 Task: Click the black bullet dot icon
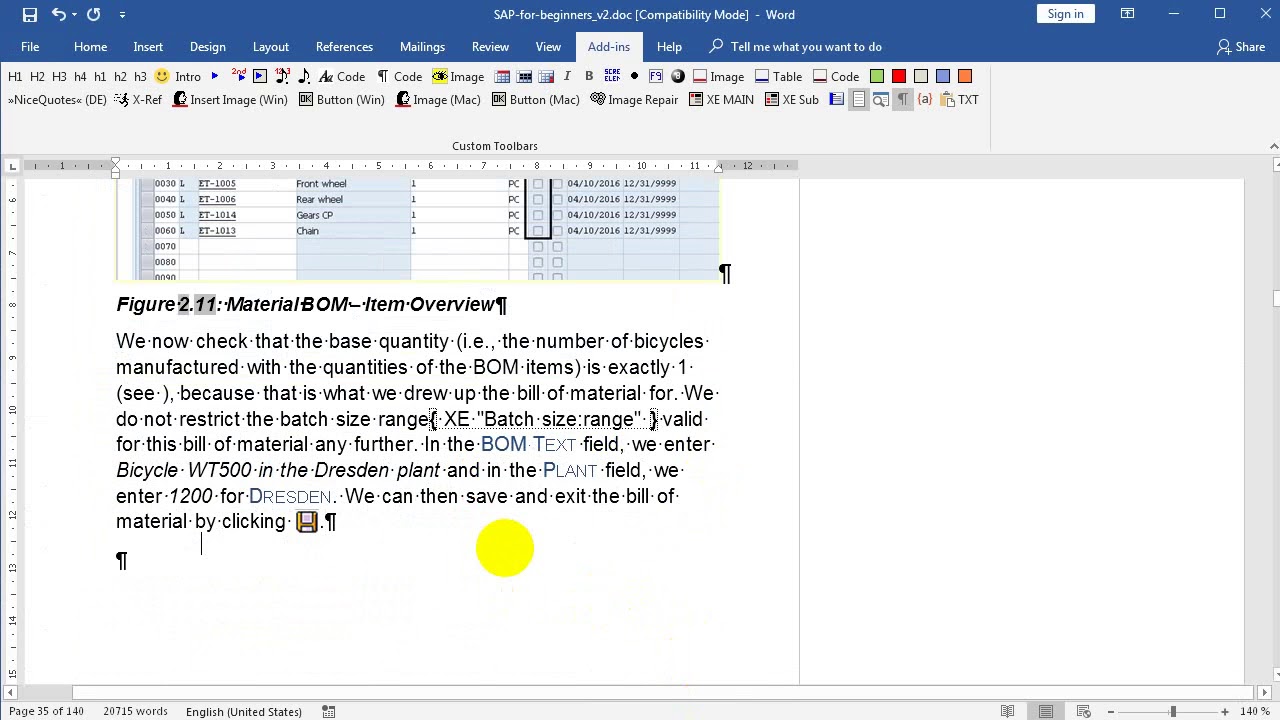(634, 76)
